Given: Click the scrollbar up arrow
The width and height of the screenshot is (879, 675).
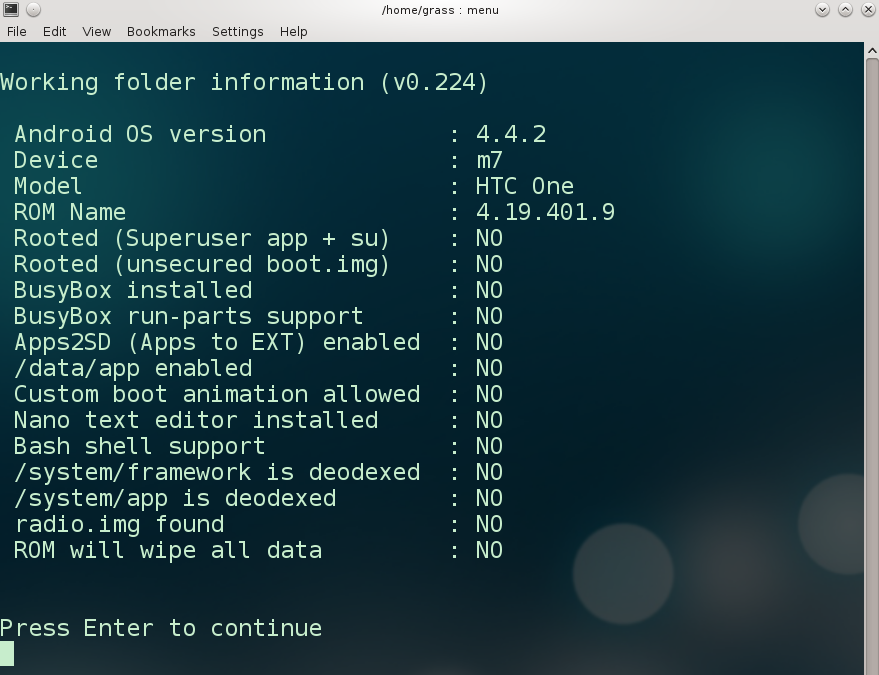Looking at the screenshot, I should (x=871, y=50).
